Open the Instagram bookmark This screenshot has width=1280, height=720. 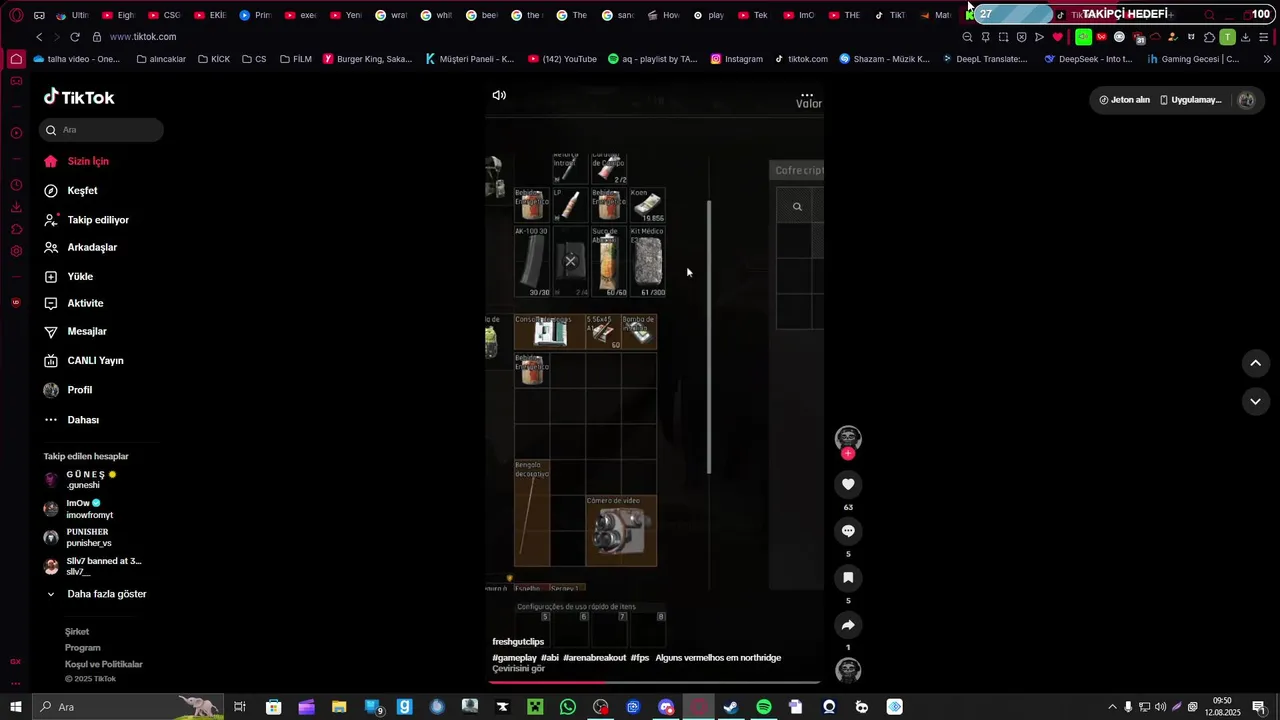[x=736, y=59]
